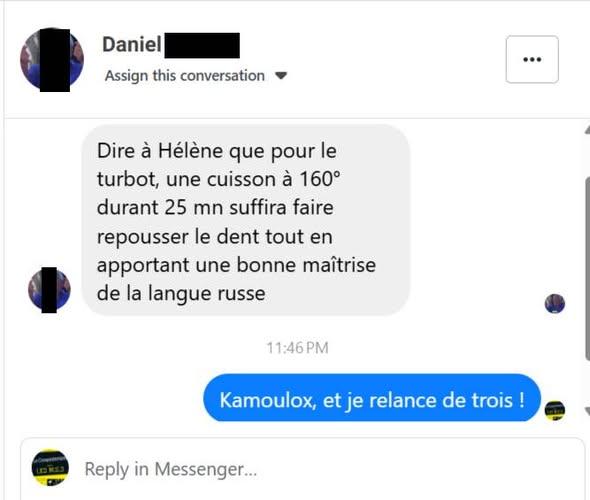This screenshot has width=590, height=500.
Task: Click the small seen-receipt avatar after grey message
Action: 555,304
